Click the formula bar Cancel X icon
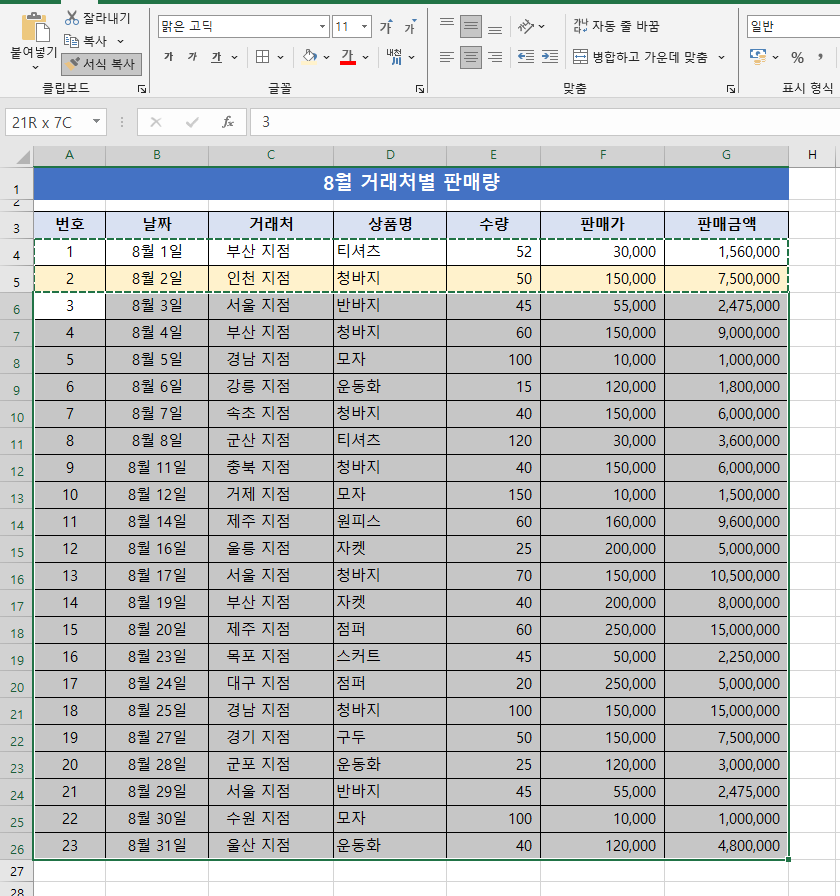The image size is (840, 896). click(155, 122)
